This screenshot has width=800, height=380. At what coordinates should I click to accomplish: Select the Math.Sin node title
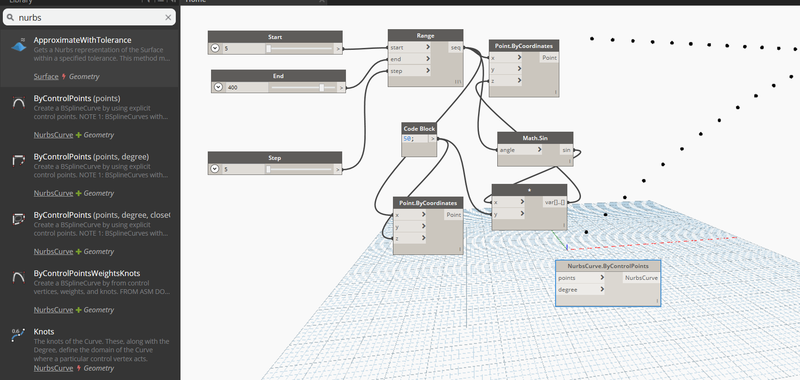click(x=535, y=138)
